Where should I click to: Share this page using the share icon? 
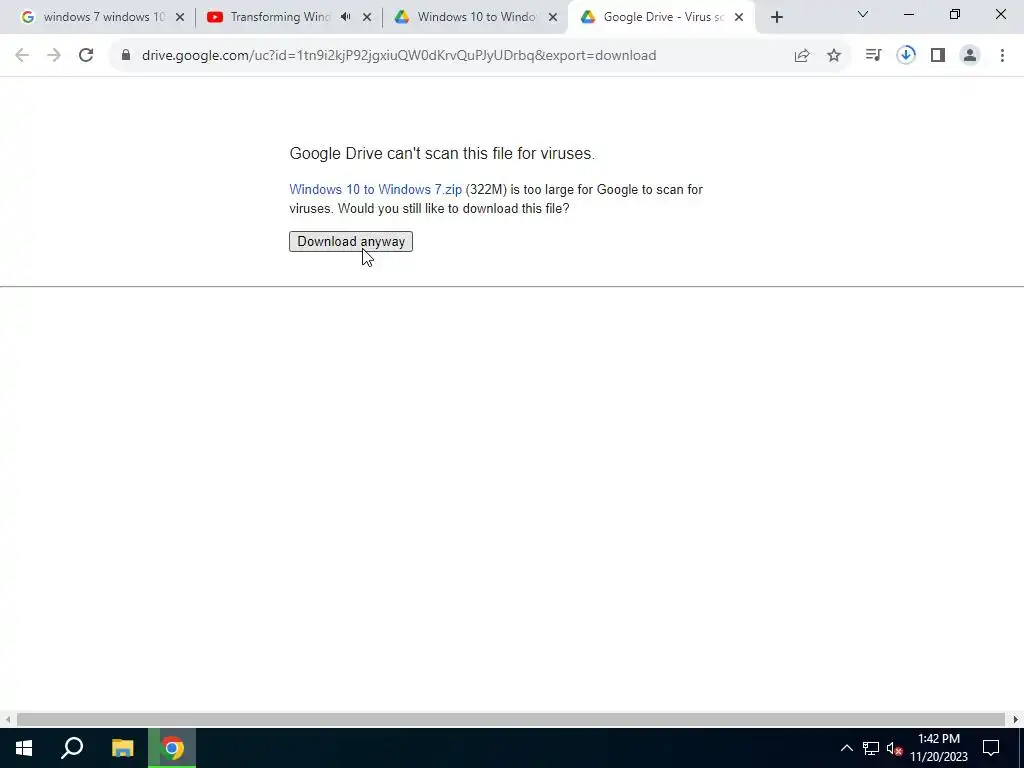[802, 56]
